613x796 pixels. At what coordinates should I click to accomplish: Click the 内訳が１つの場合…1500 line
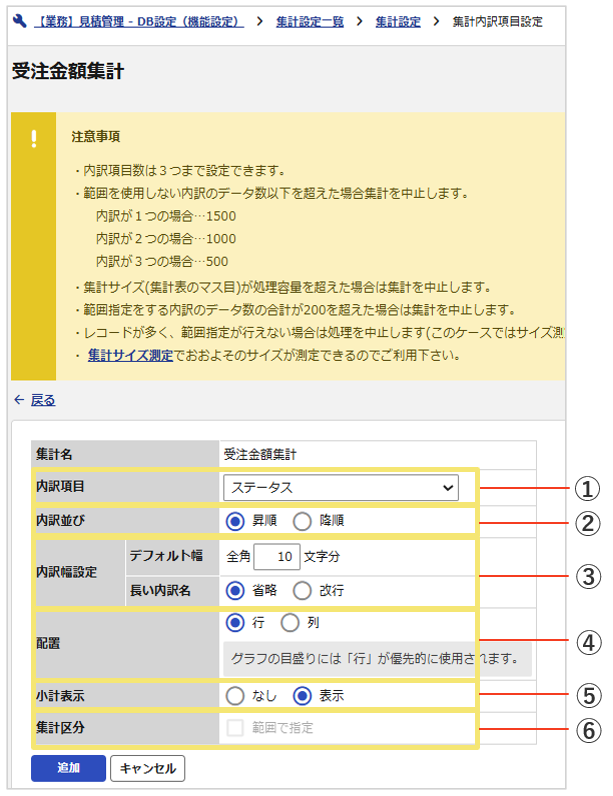coord(166,216)
